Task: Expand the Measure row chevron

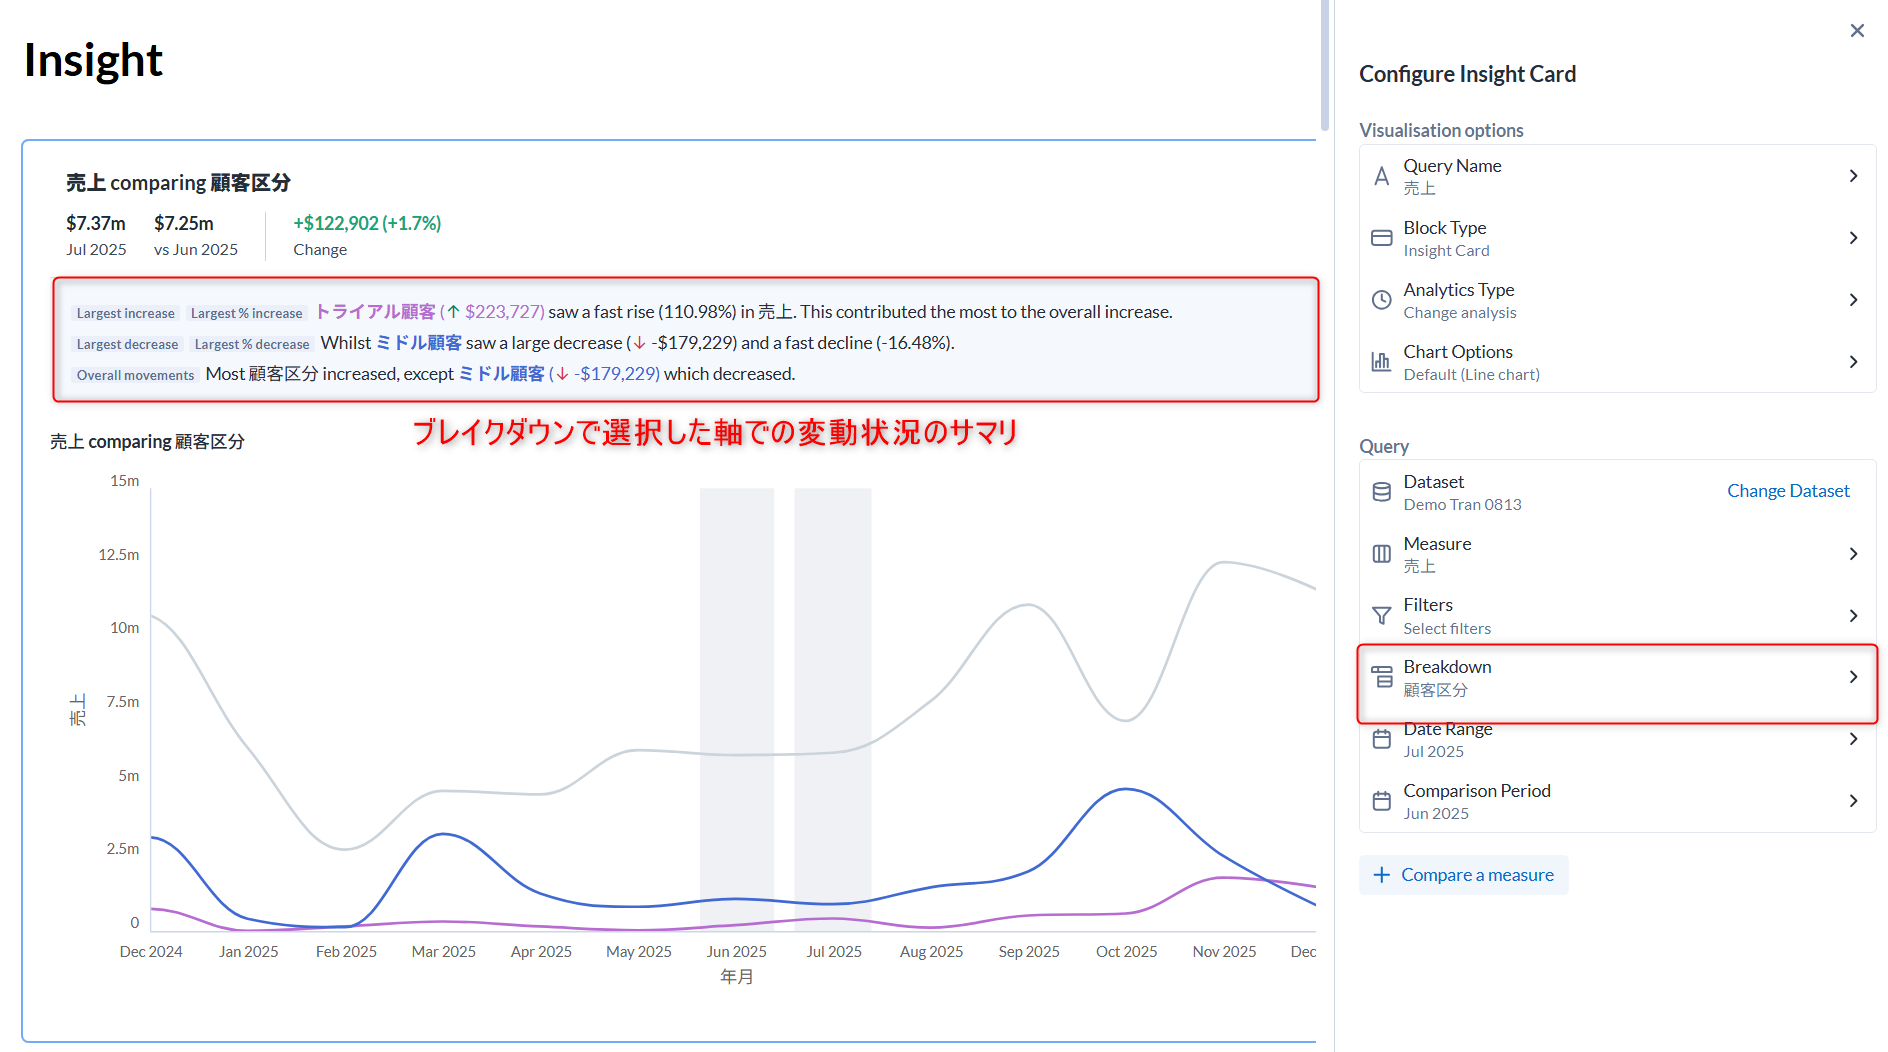Action: pos(1853,554)
